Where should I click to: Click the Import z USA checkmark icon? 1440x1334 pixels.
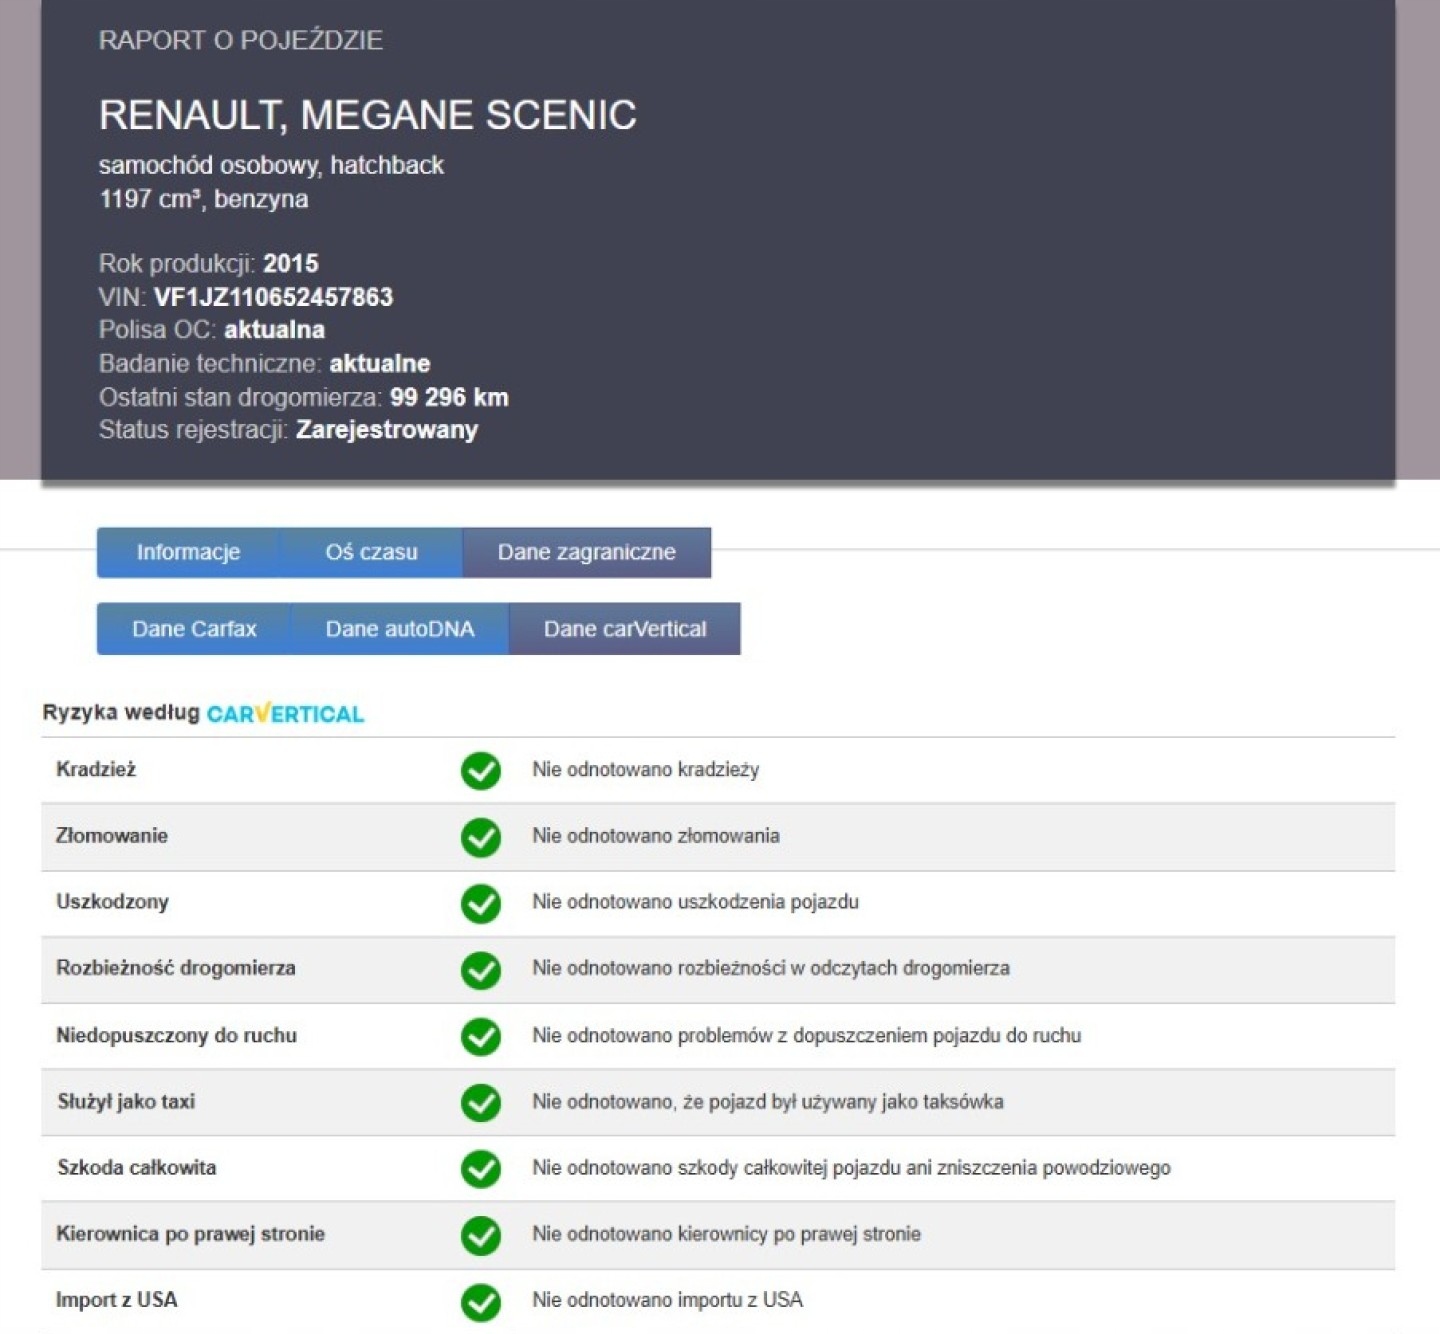(480, 1301)
